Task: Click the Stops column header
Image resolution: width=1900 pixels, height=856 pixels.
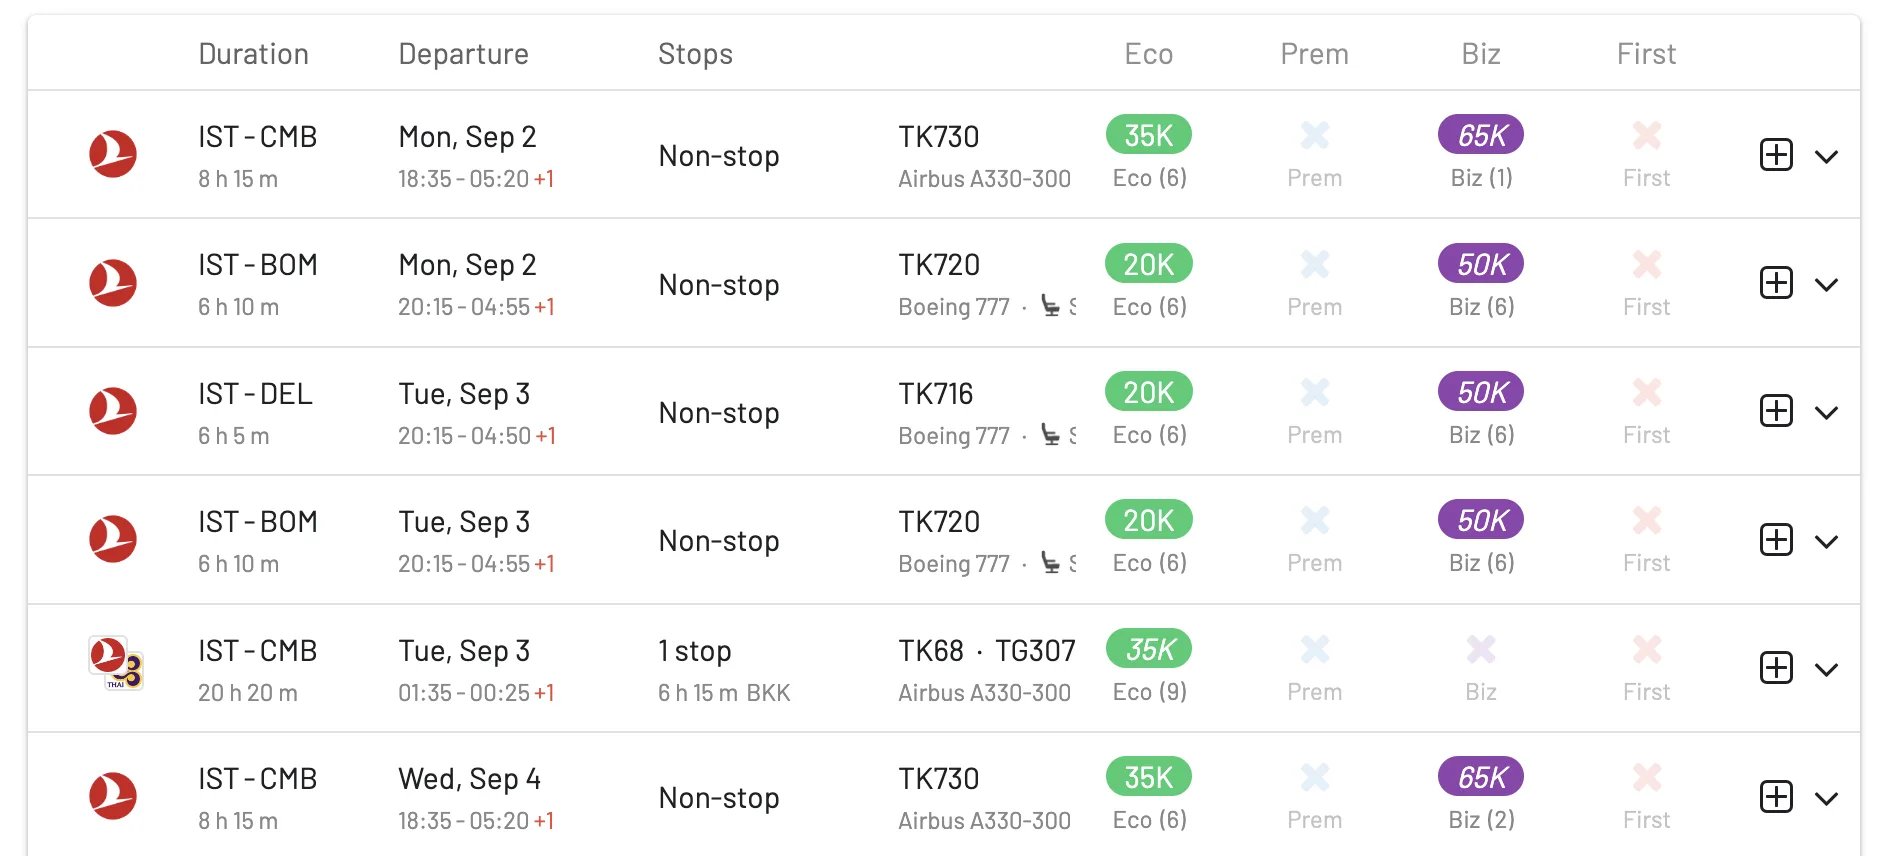Action: (x=695, y=54)
